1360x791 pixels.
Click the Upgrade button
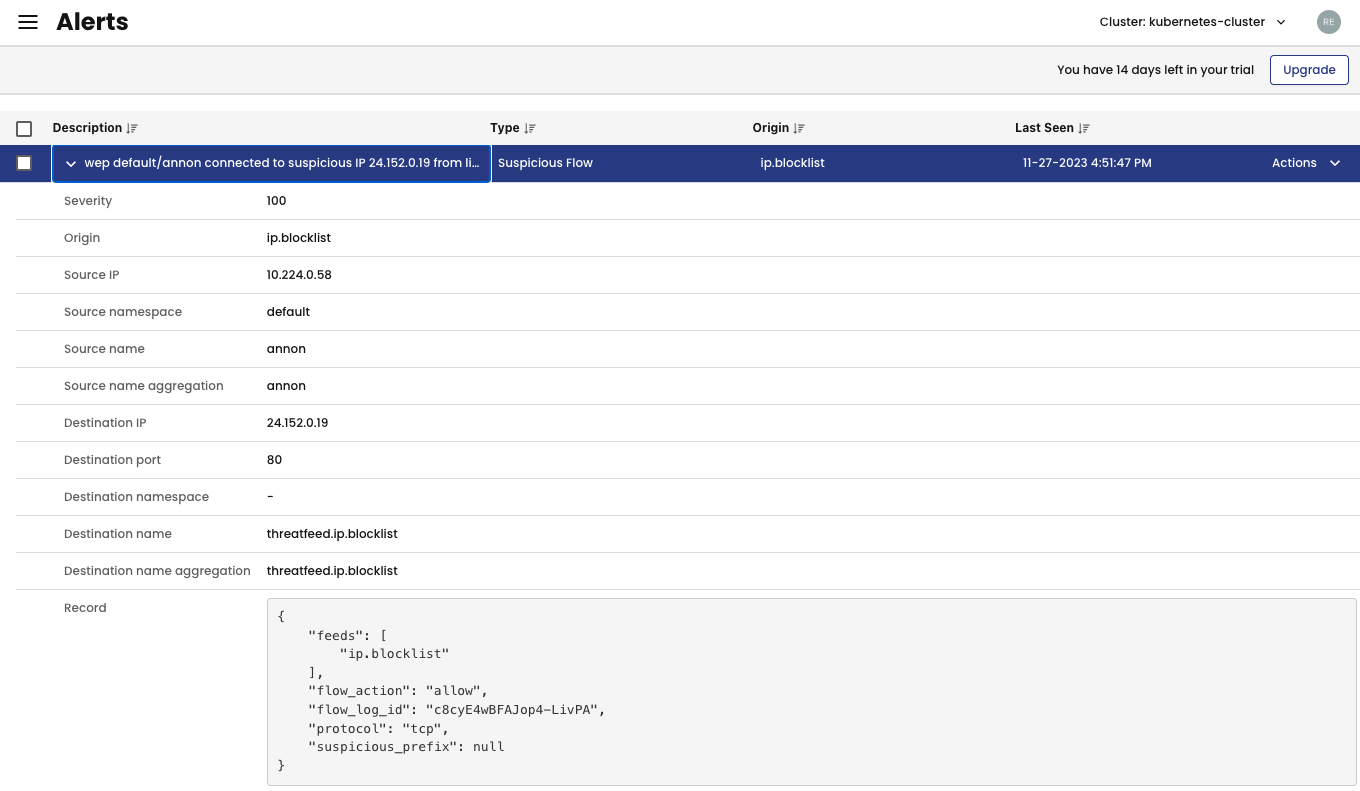click(x=1309, y=70)
